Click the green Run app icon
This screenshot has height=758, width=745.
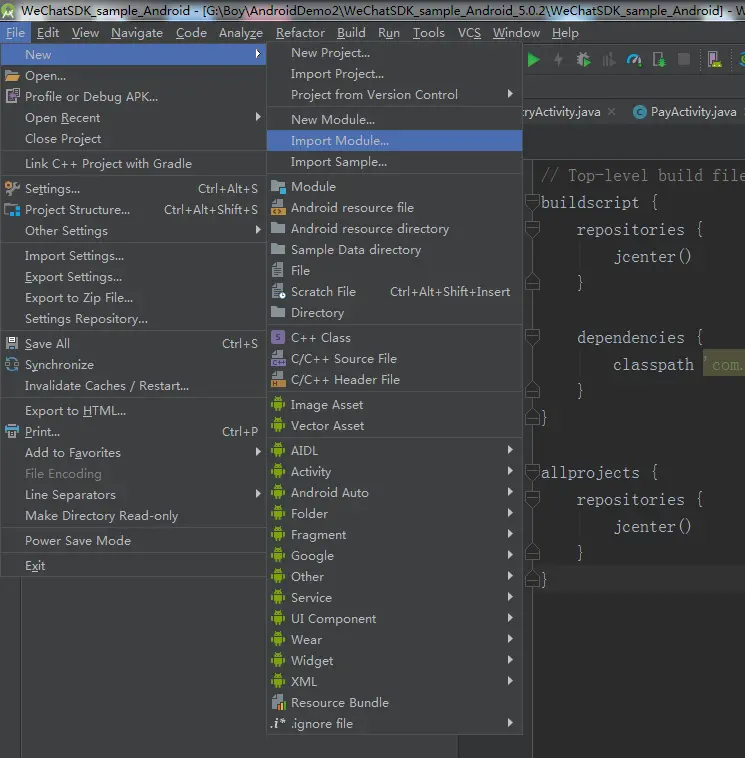533,60
